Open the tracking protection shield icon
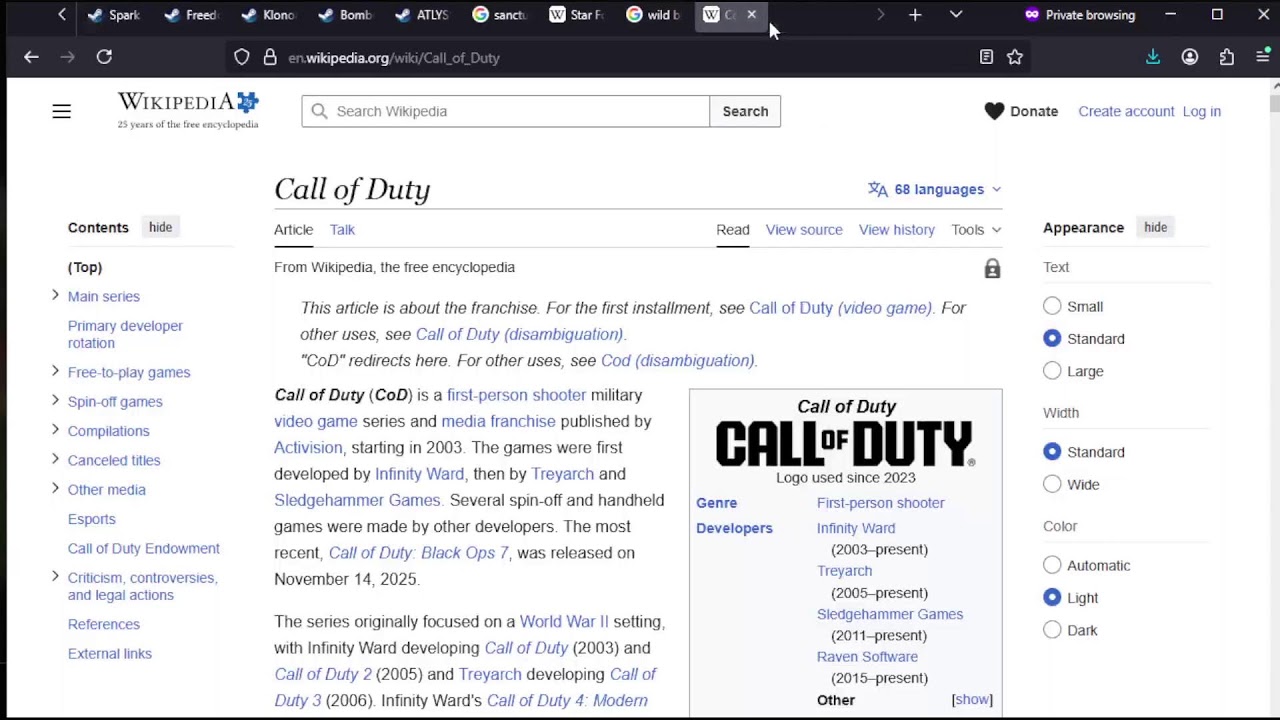This screenshot has height=720, width=1280. pyautogui.click(x=242, y=57)
